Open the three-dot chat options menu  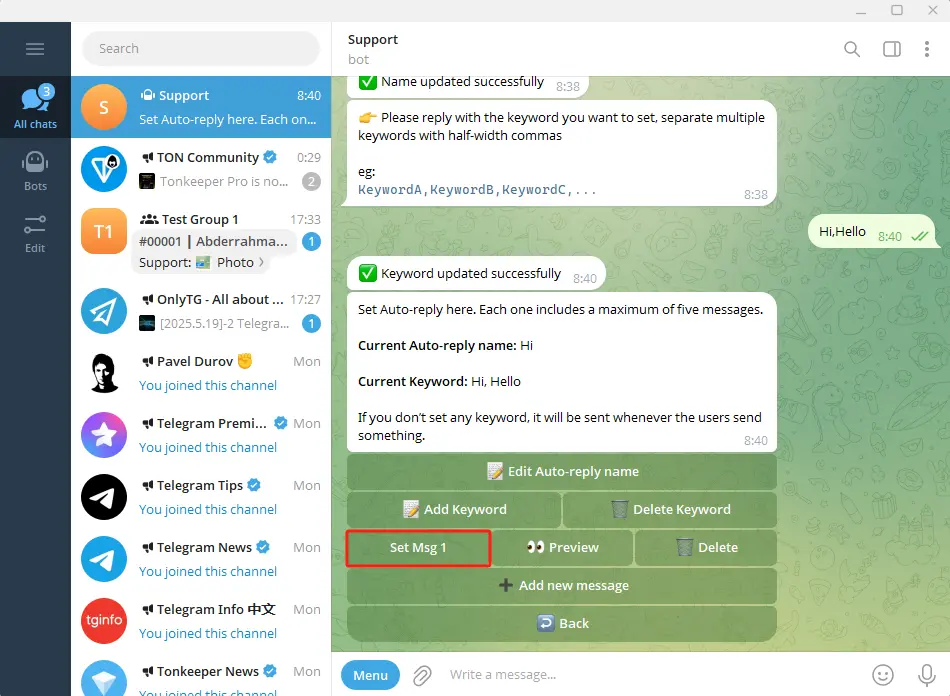pyautogui.click(x=929, y=49)
